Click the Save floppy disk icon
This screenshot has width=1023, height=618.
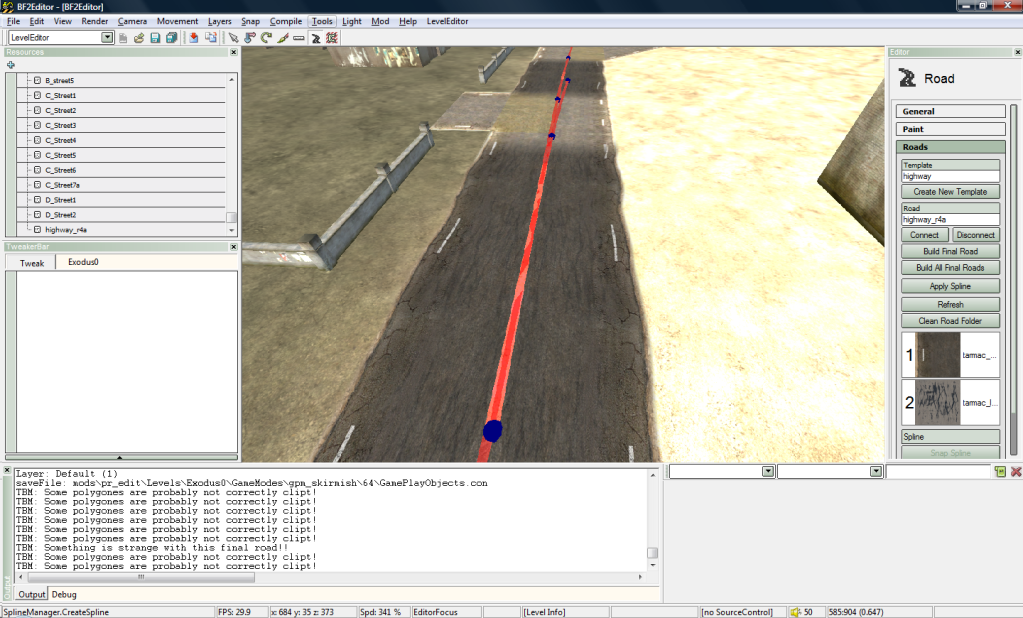155,38
